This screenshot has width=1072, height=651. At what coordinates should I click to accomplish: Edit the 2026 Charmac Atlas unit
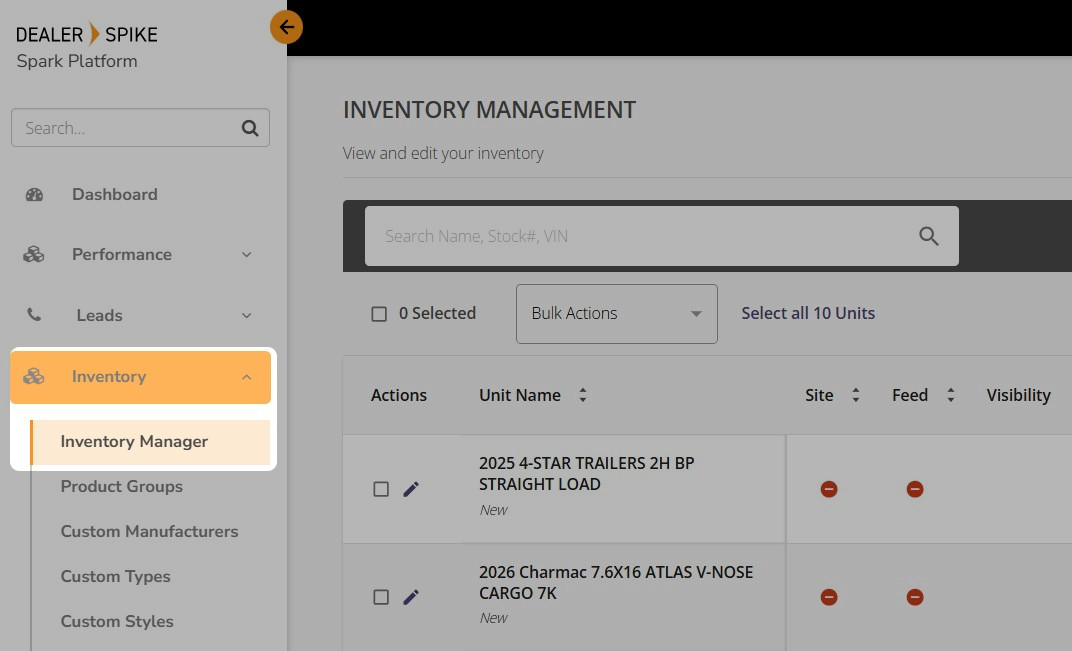tap(410, 597)
